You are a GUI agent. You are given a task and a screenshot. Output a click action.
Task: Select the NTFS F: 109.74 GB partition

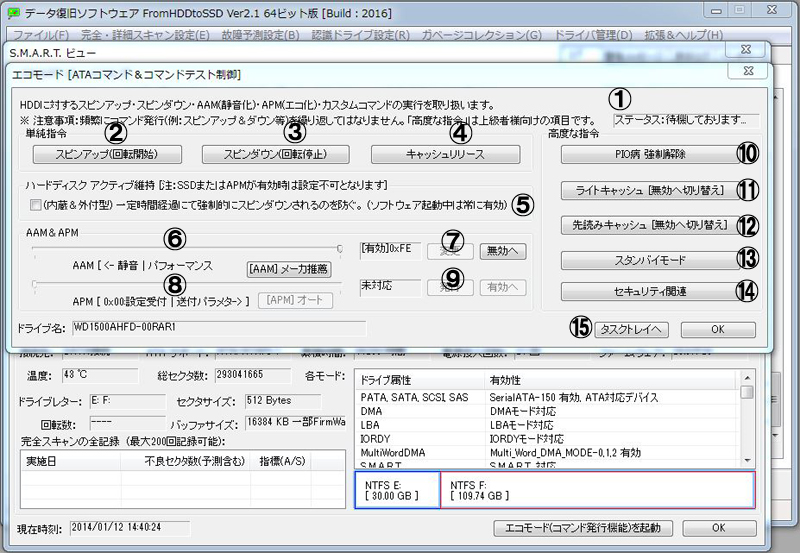point(597,490)
